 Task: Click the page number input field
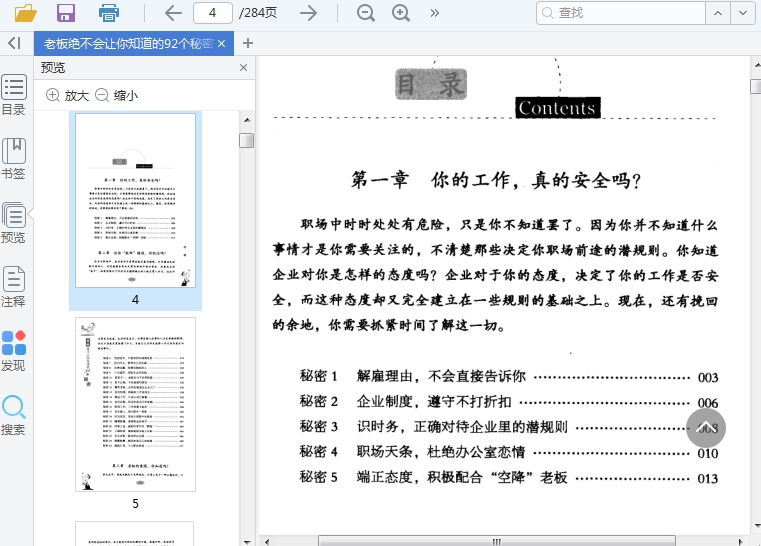pyautogui.click(x=213, y=13)
